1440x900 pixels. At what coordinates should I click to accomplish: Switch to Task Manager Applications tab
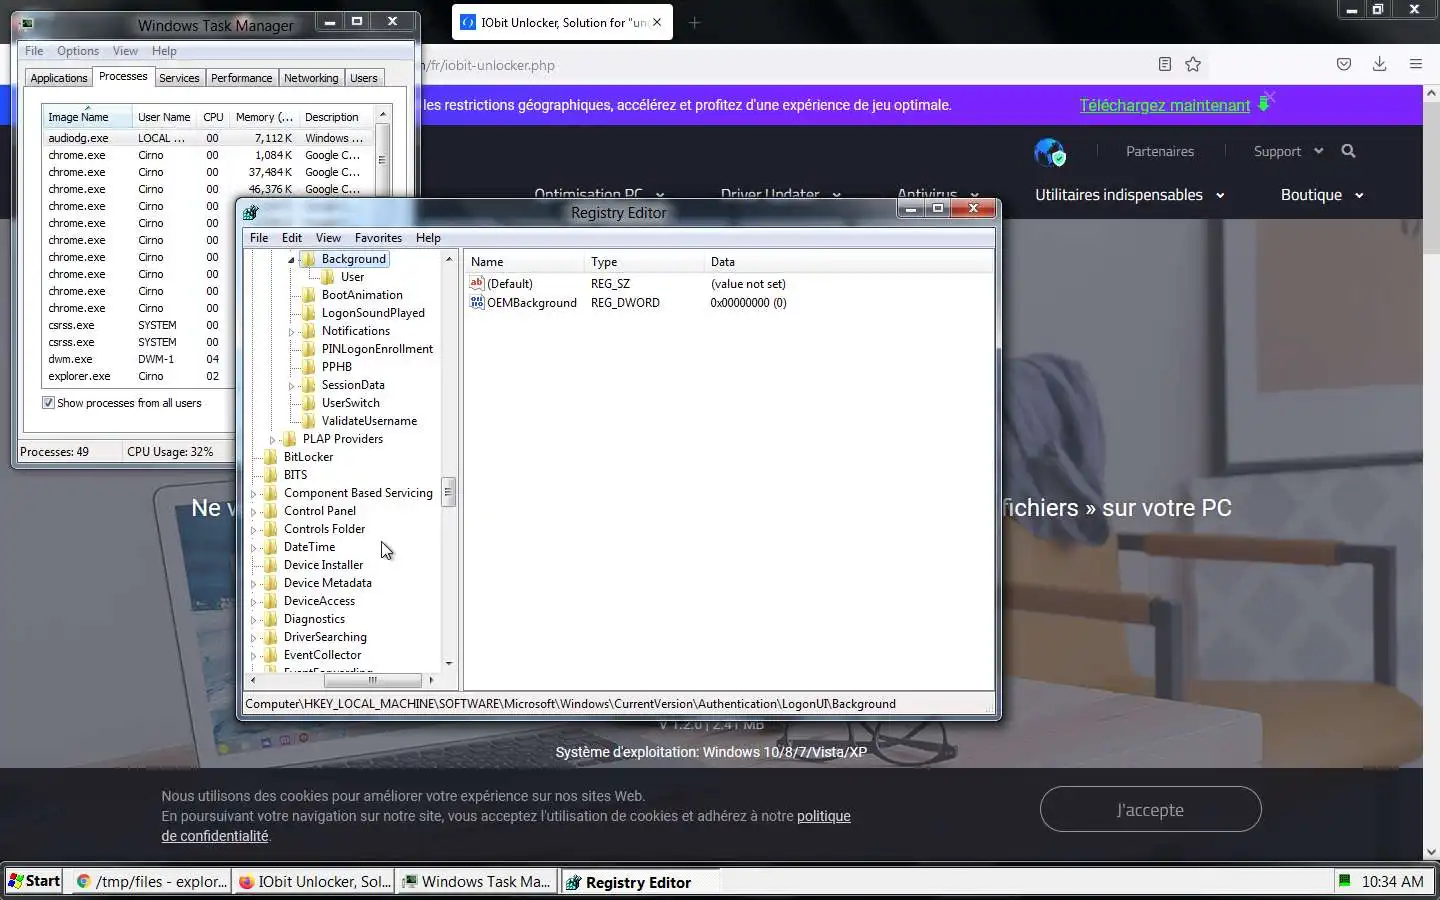59,78
